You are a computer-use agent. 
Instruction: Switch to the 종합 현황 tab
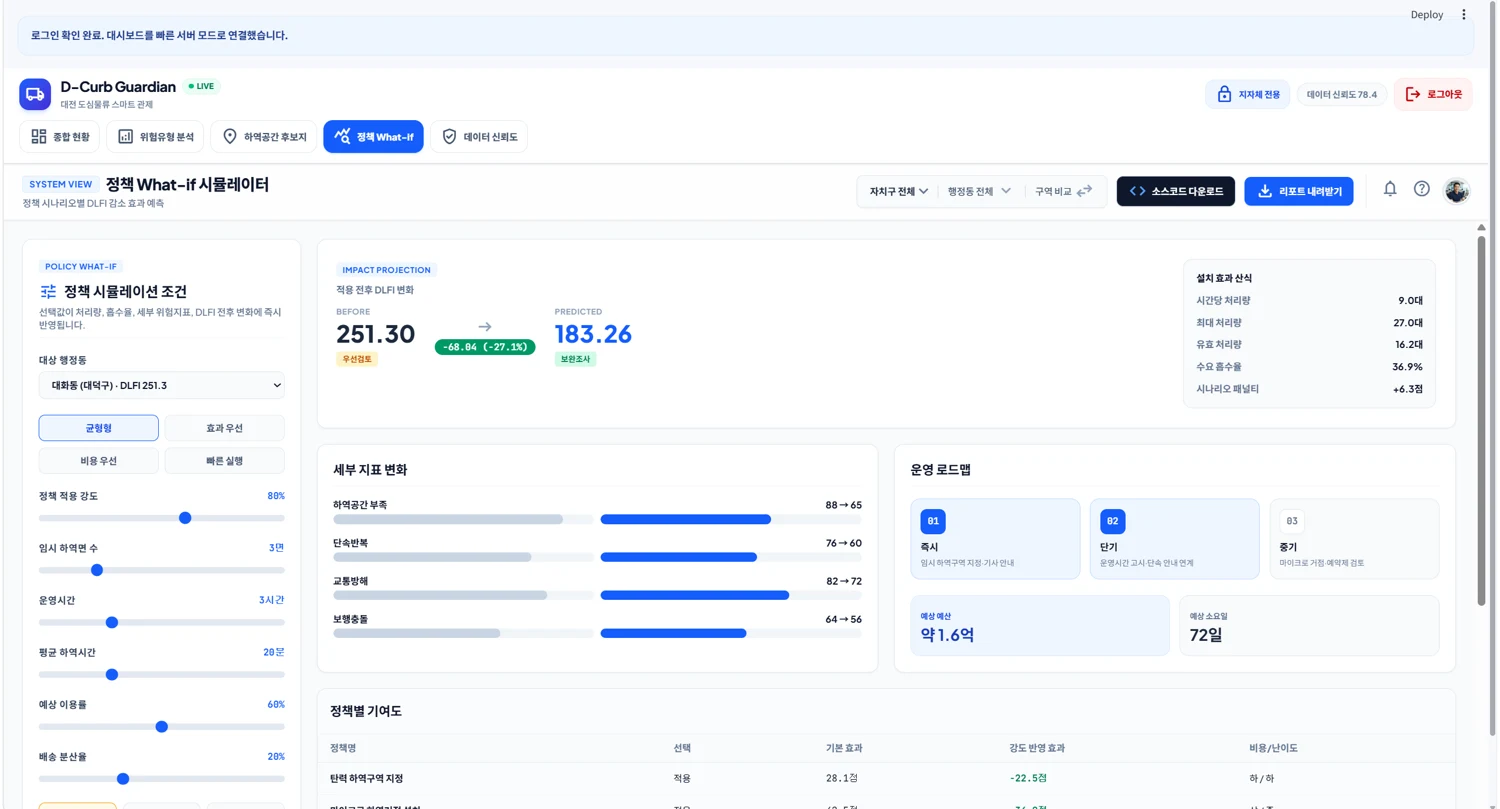[x=60, y=137]
